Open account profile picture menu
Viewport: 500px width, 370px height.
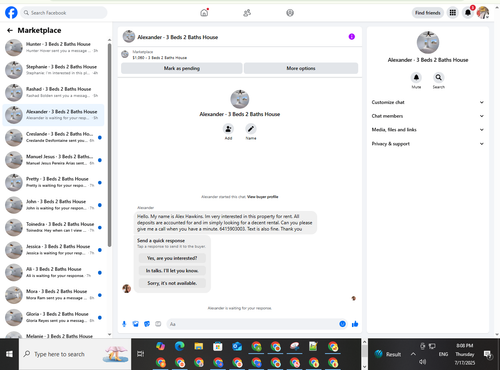coord(483,13)
